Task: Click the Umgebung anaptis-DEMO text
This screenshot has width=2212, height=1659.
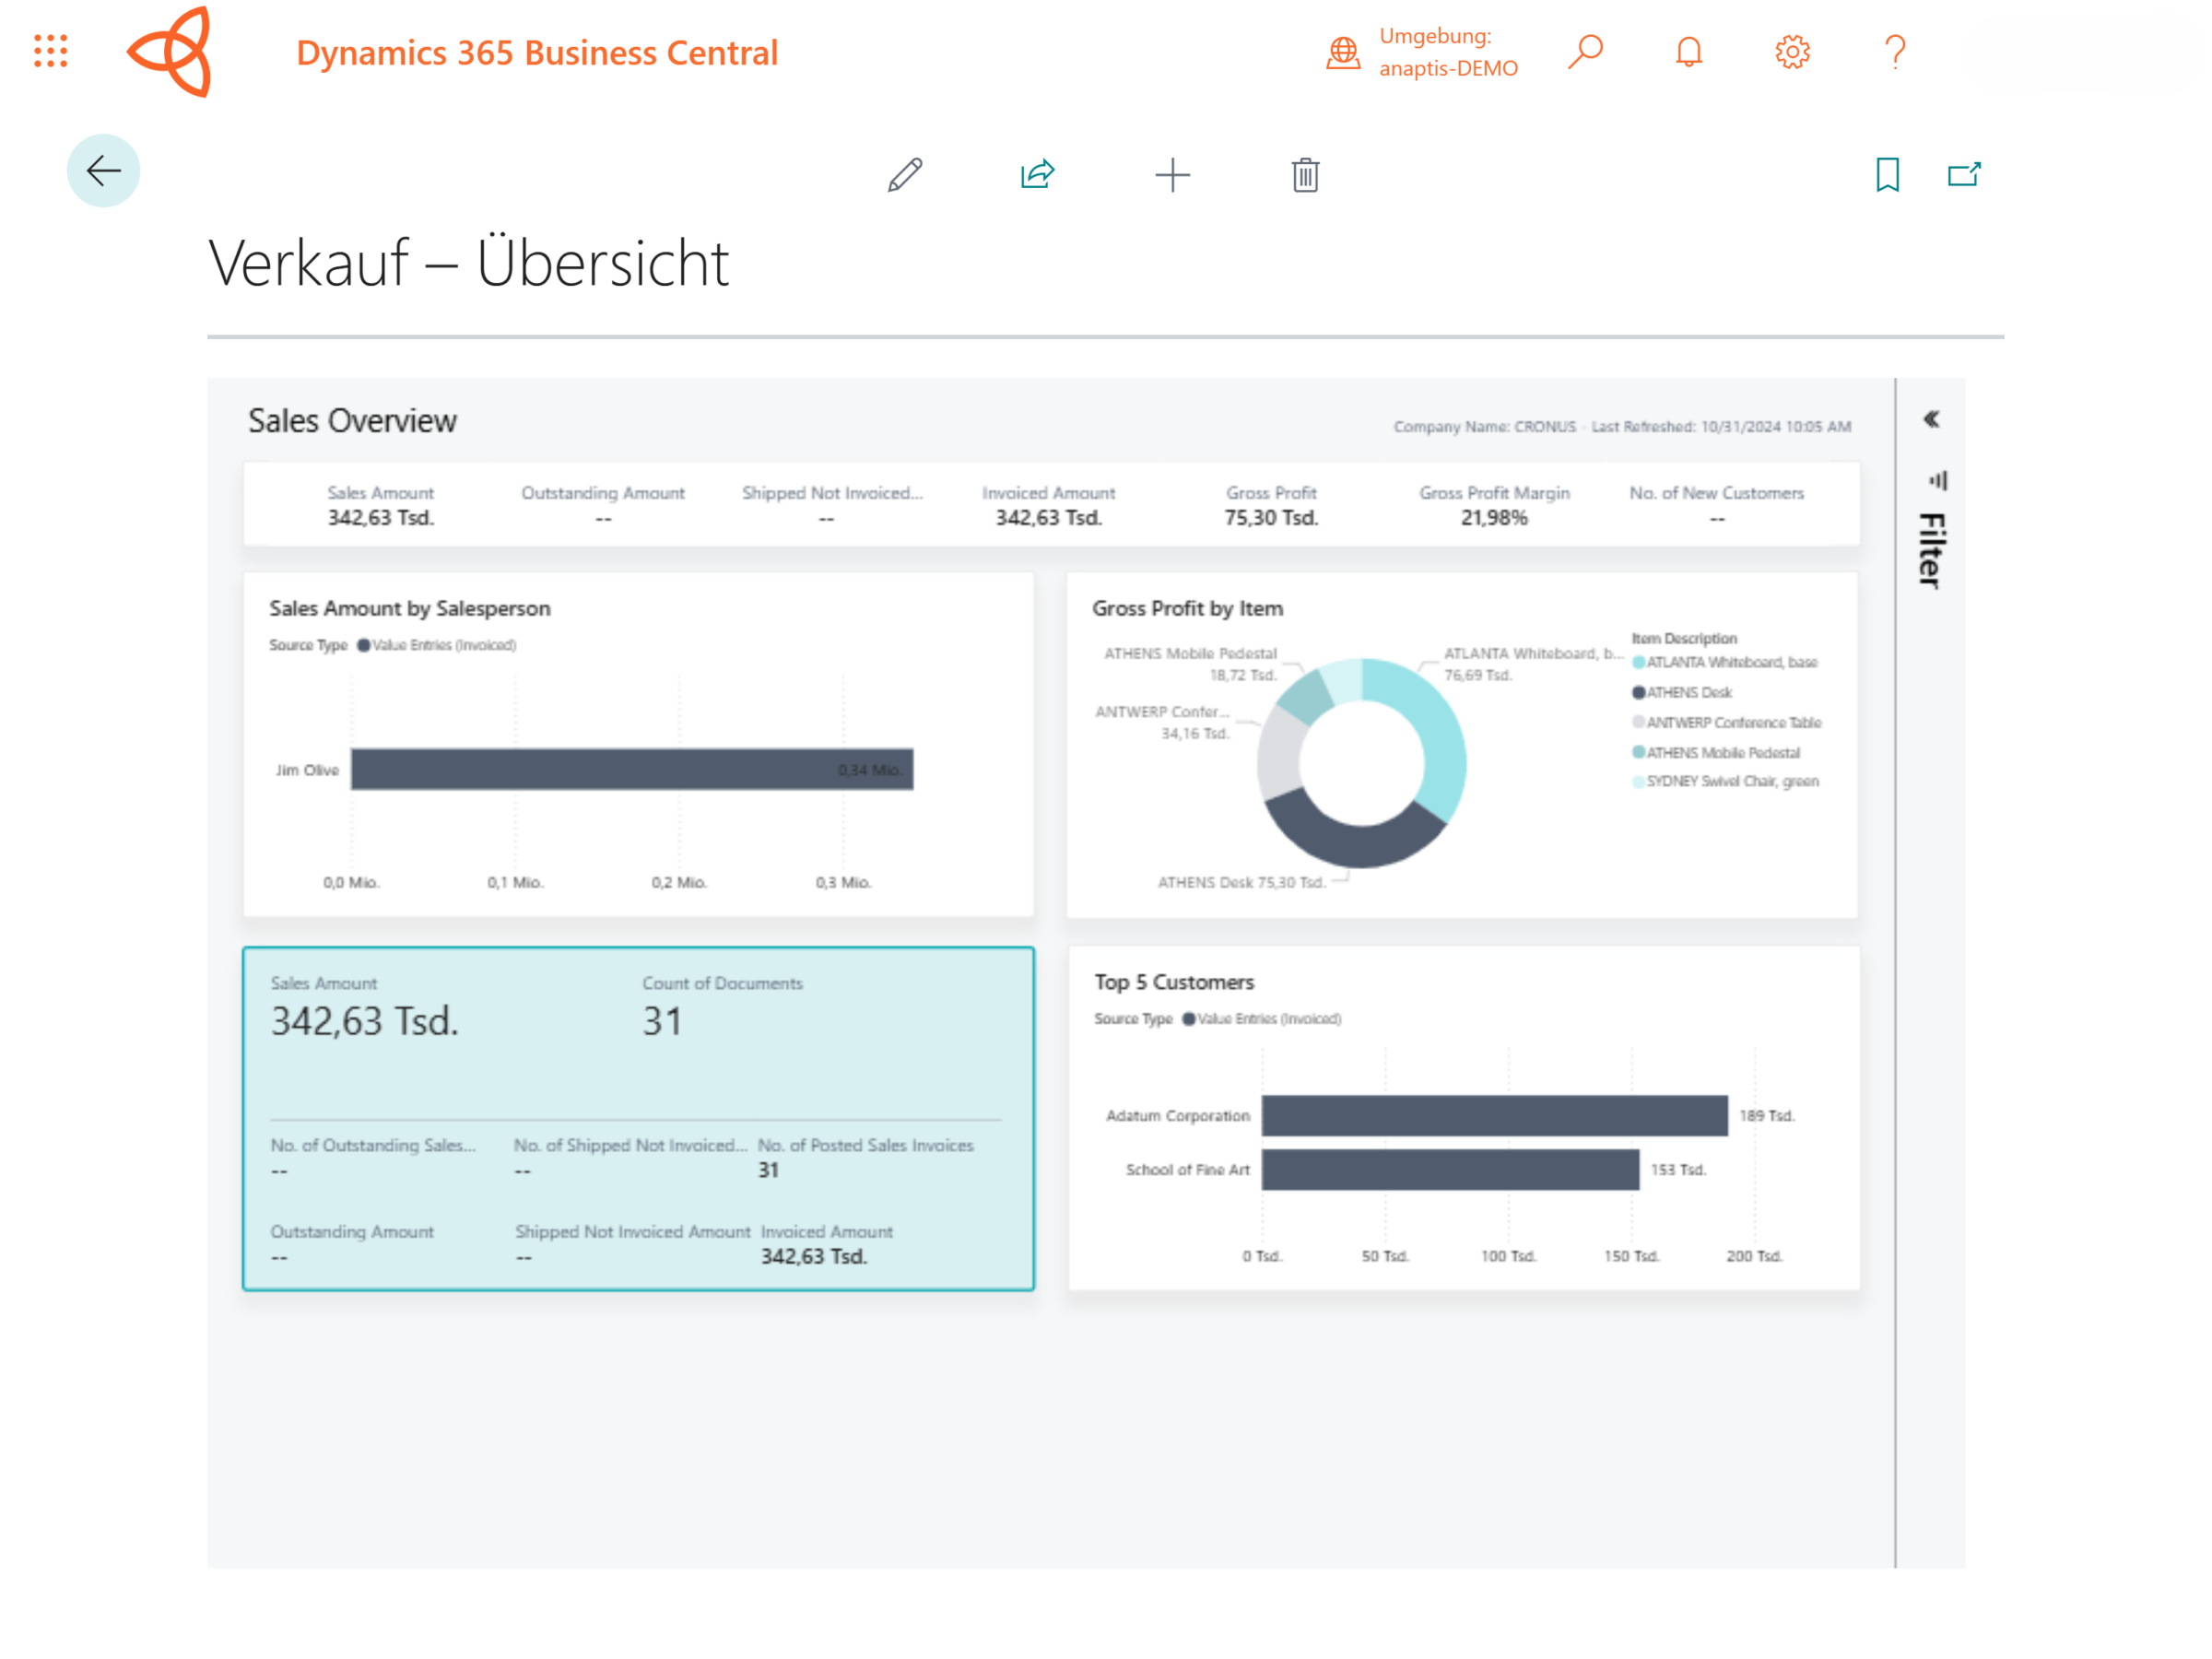Action: click(x=1448, y=52)
